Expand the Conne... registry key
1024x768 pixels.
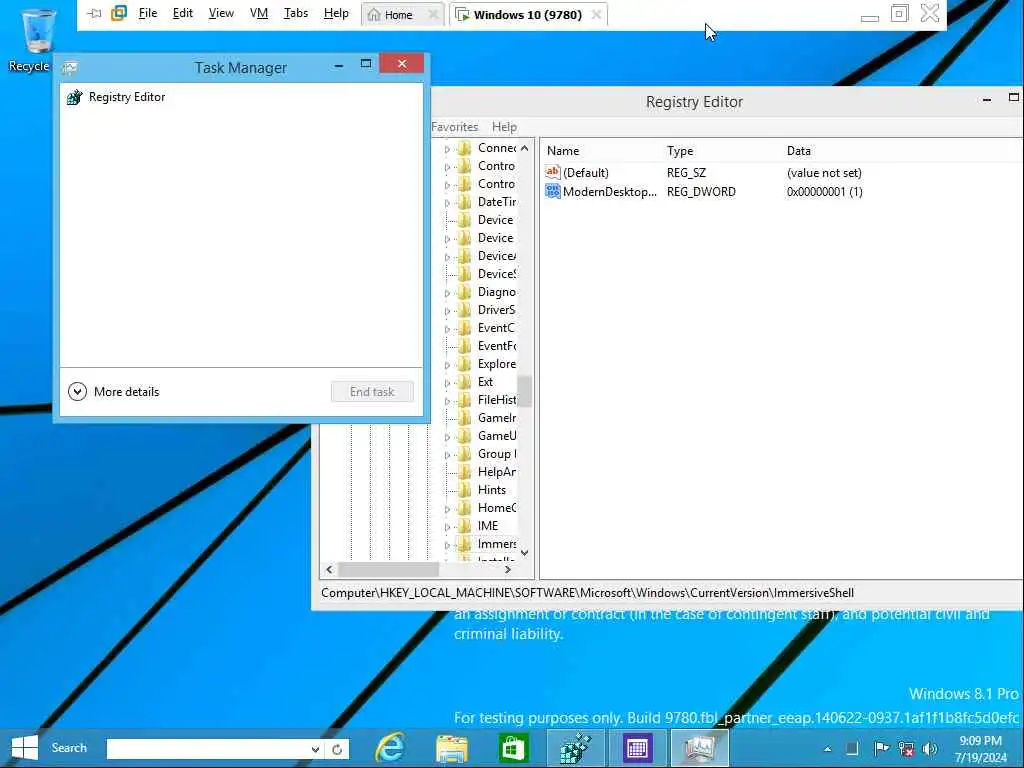[x=447, y=150]
